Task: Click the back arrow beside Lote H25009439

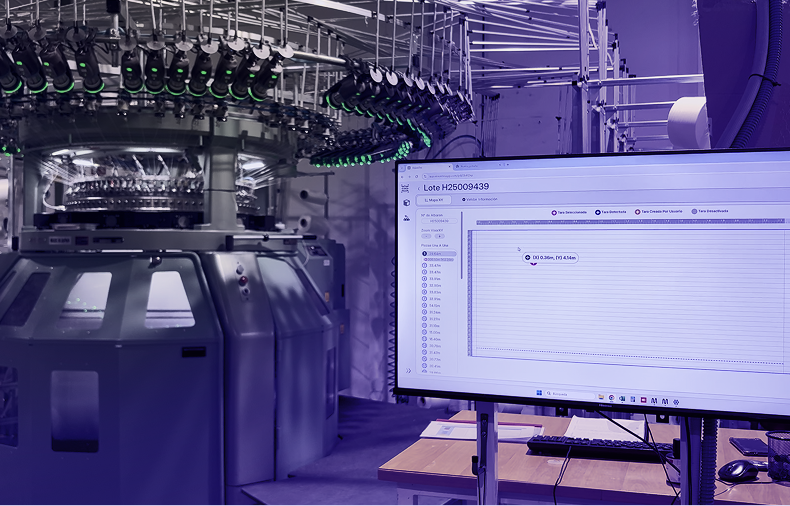Action: (x=418, y=188)
